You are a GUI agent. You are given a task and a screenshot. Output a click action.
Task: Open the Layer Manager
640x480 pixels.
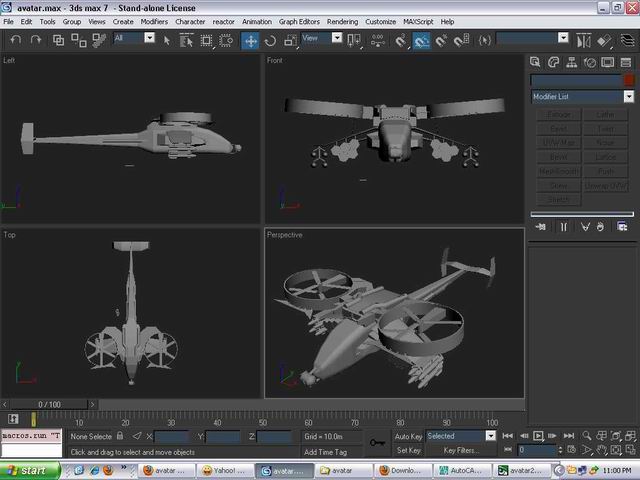(627, 40)
